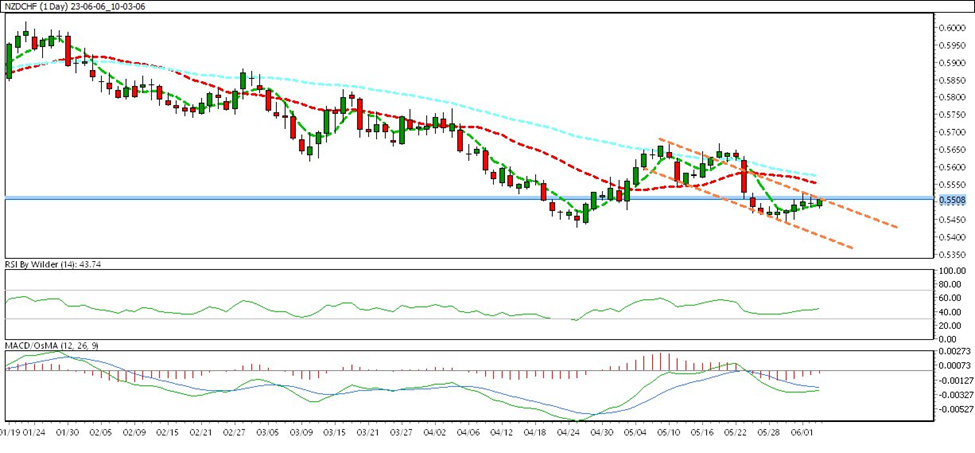Click the 02/09 date label
The width and height of the screenshot is (975, 453).
[x=134, y=430]
